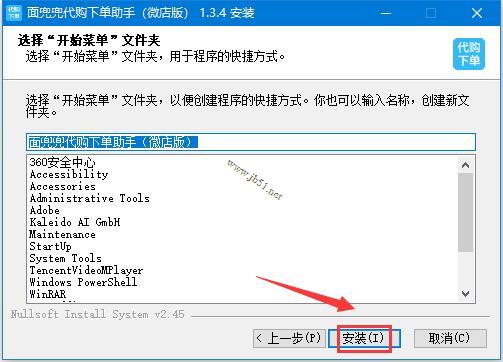Choose the TencentVideoMPlayer folder
The image size is (503, 362).
point(86,270)
